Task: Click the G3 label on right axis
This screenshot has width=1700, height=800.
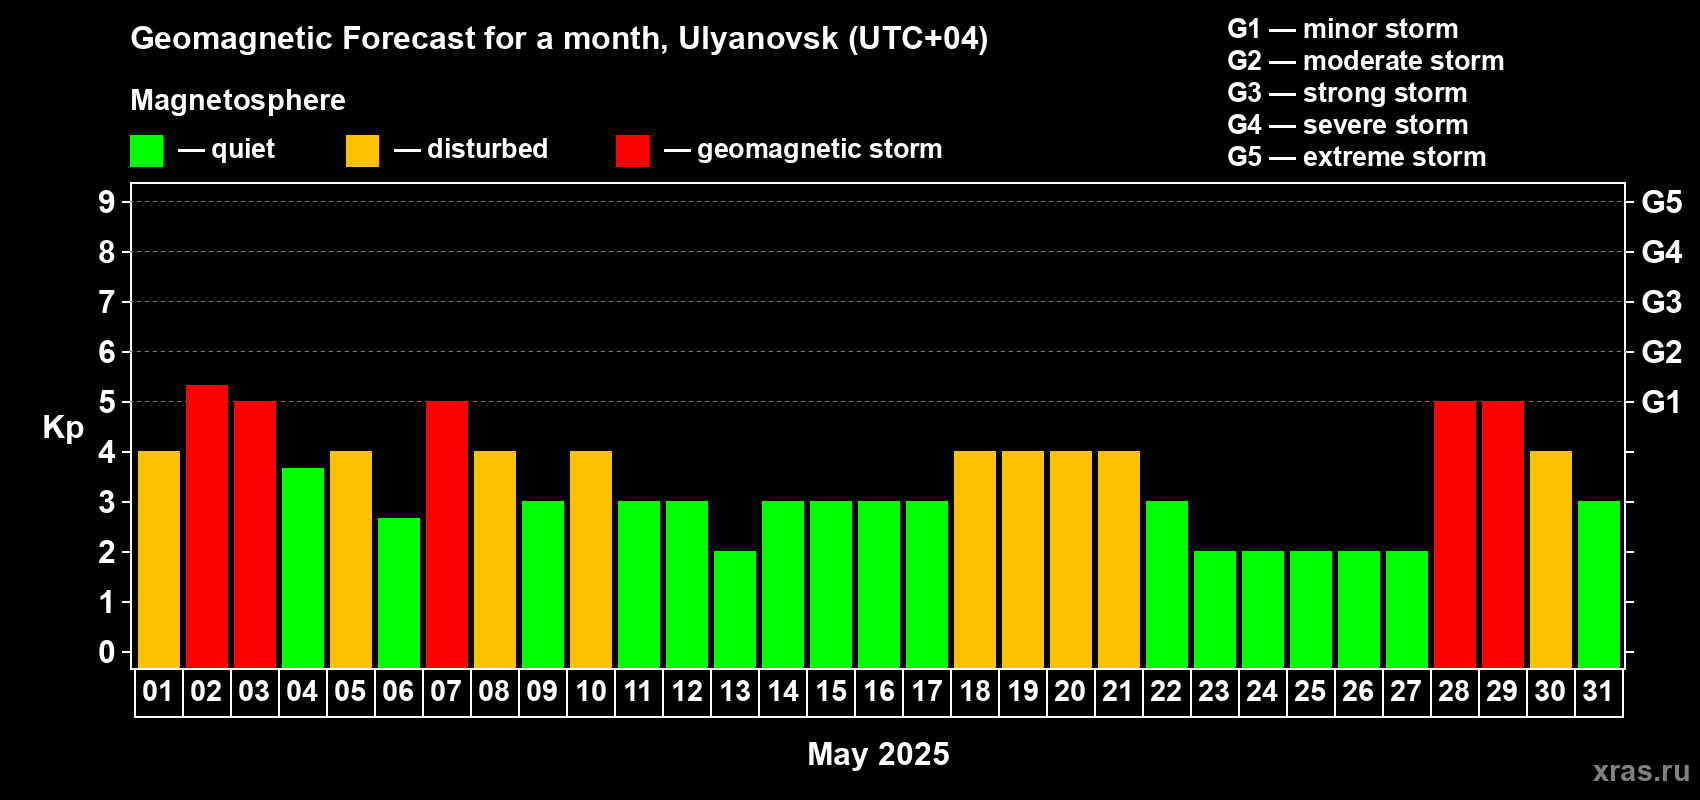Action: (x=1662, y=302)
